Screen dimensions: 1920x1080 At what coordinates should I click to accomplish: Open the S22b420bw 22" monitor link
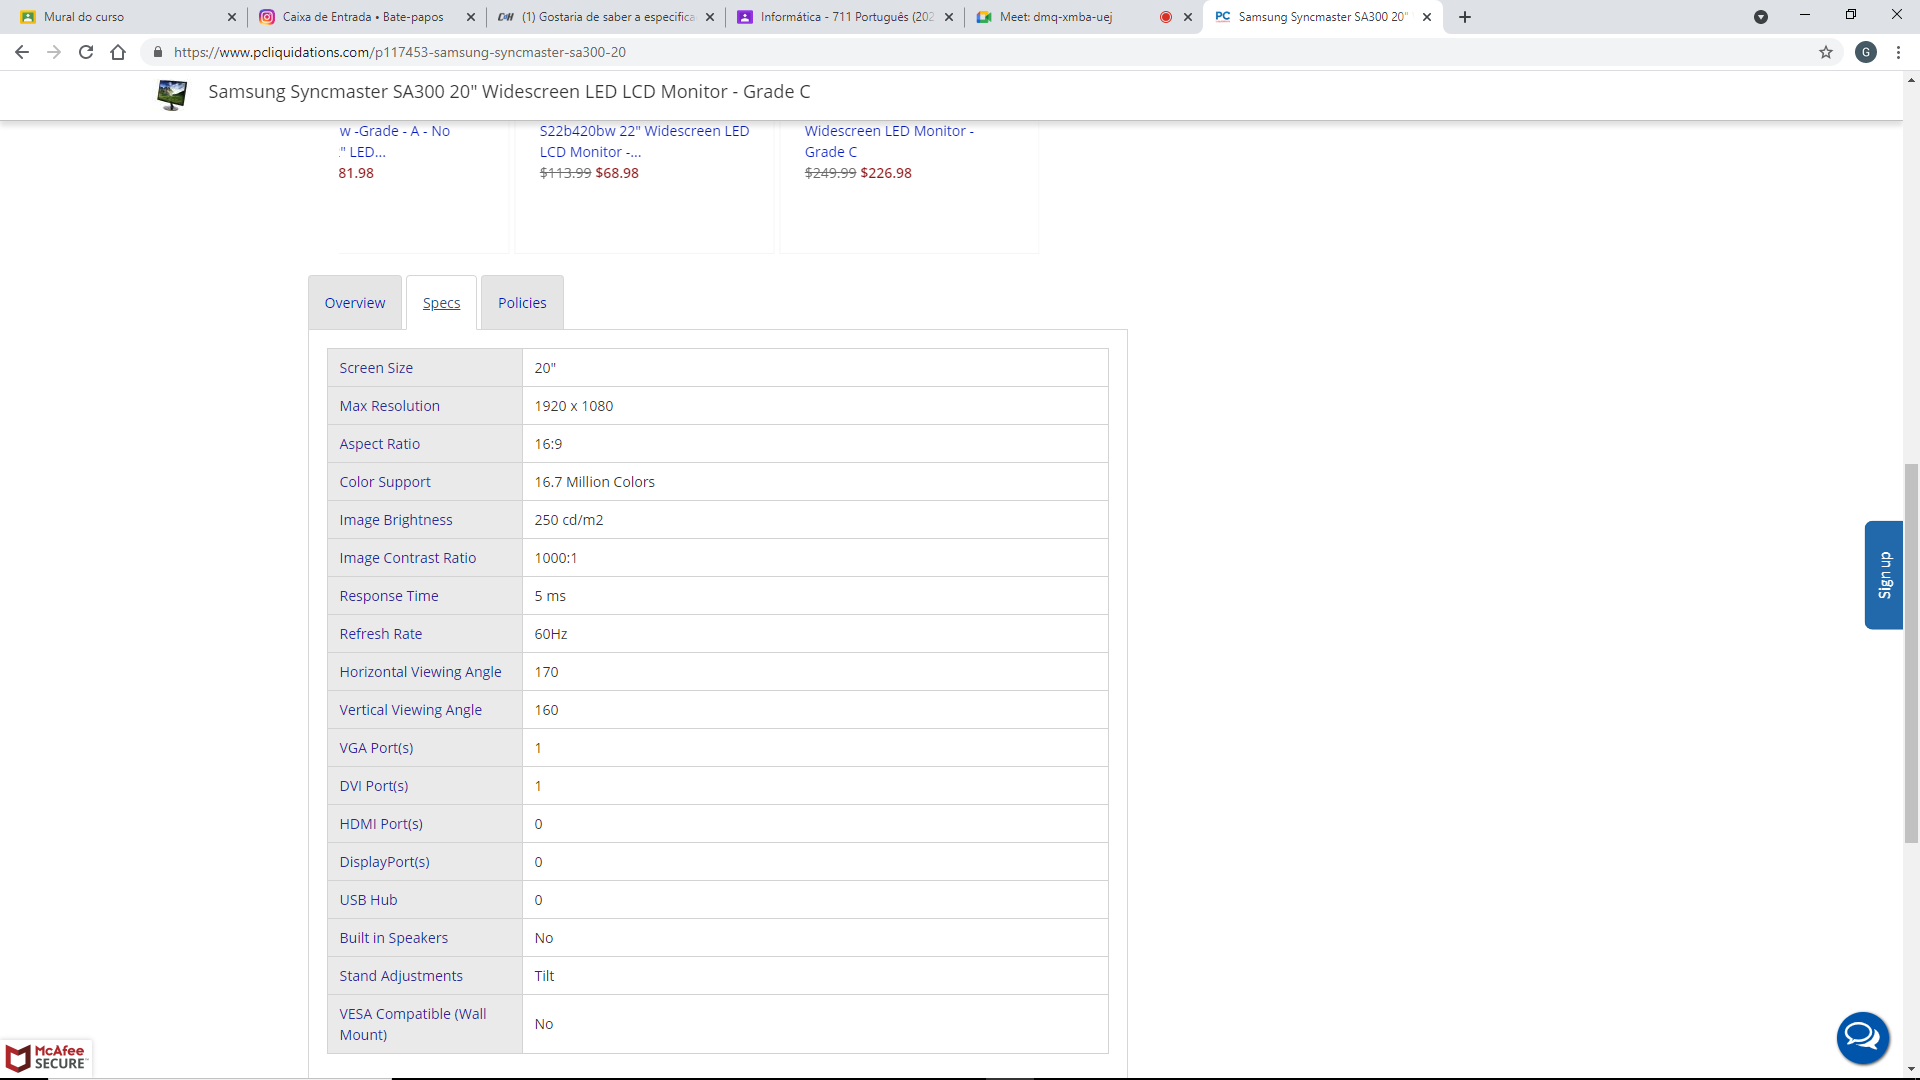coord(644,141)
